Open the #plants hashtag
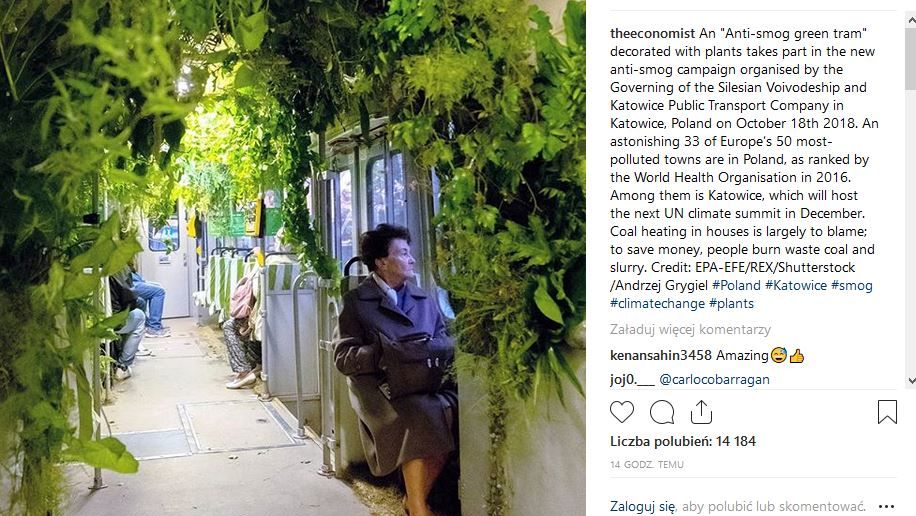 click(731, 303)
